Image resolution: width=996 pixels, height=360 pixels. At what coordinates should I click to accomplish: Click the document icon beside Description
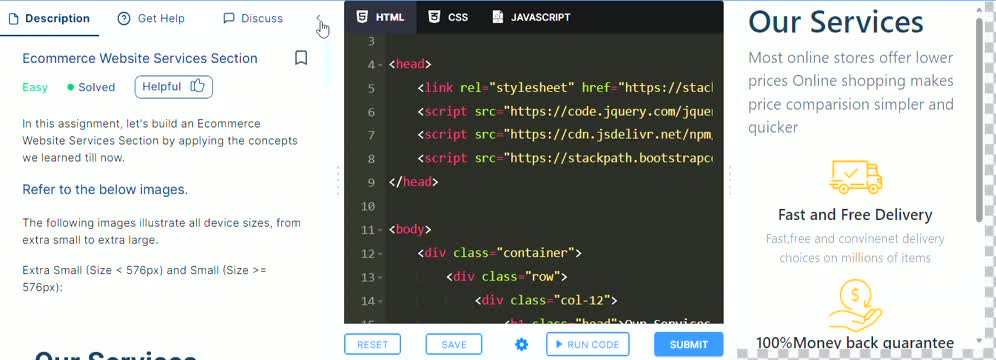13,18
